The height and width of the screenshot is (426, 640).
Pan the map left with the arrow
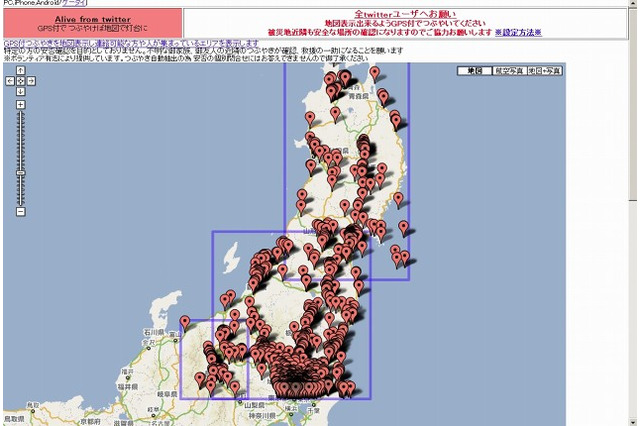pos(10,81)
